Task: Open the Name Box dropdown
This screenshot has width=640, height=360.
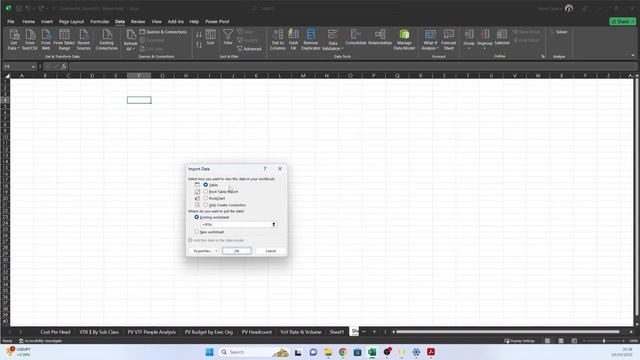Action: click(33, 67)
